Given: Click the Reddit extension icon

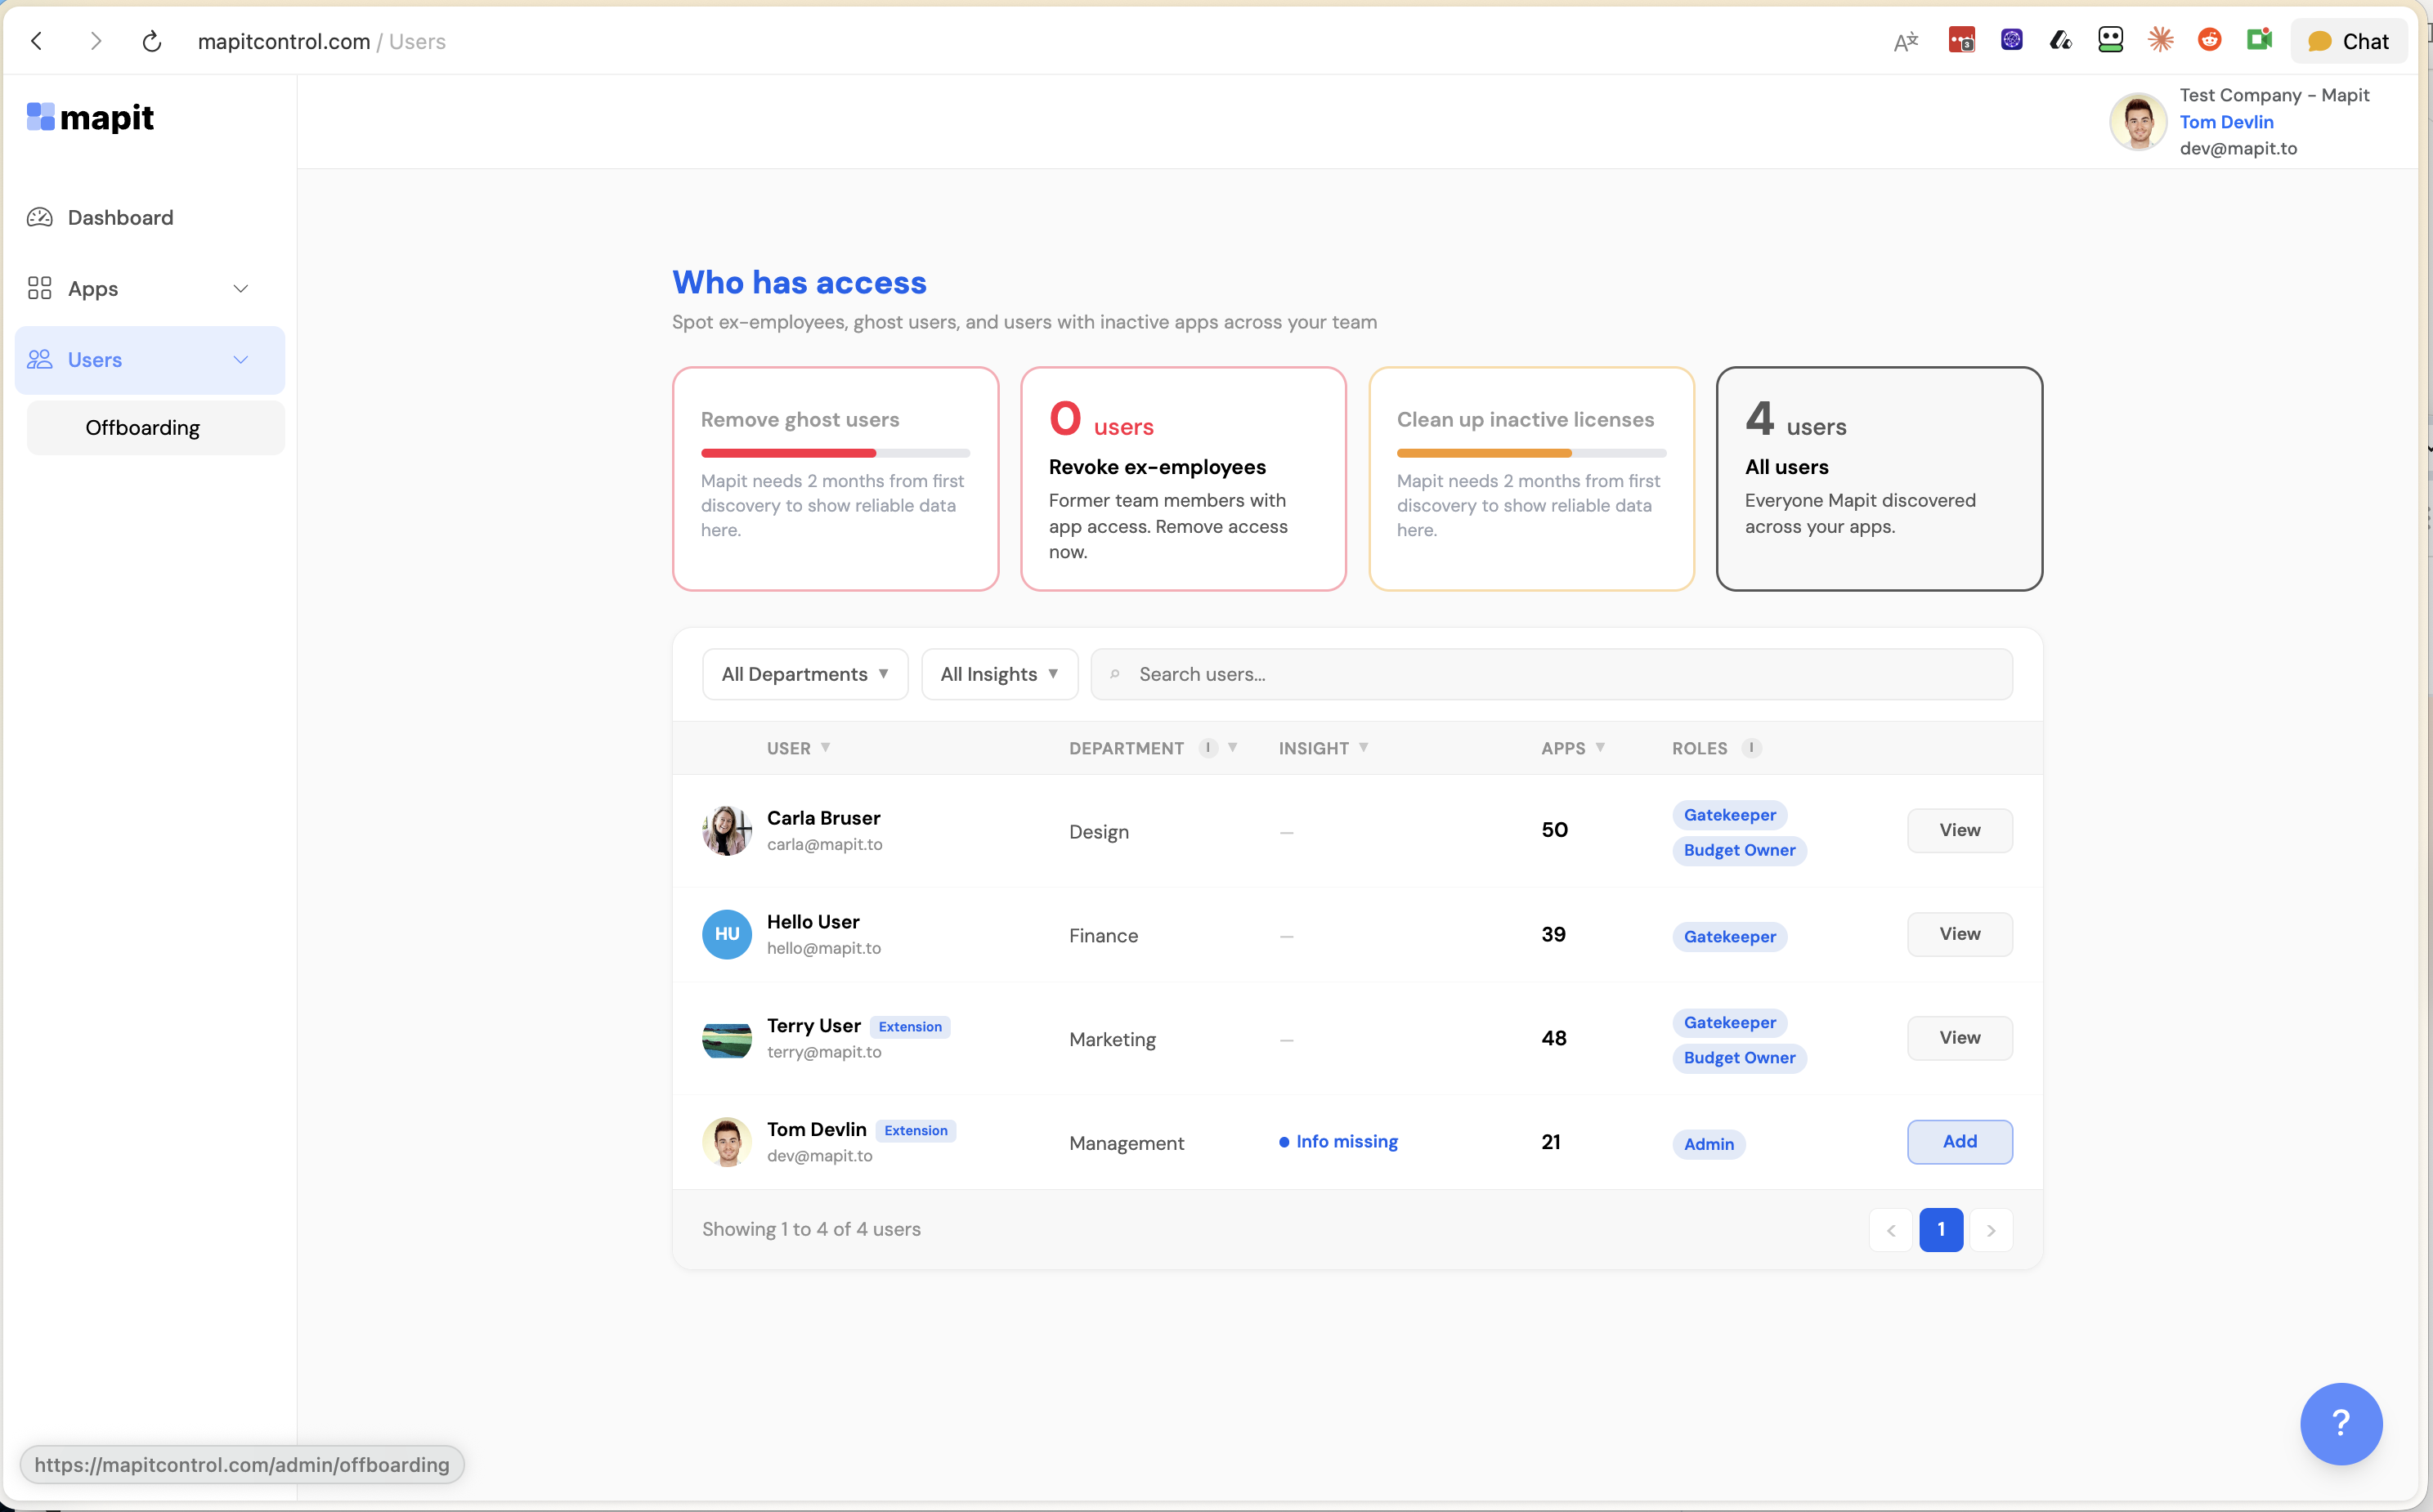Looking at the screenshot, I should [2209, 40].
